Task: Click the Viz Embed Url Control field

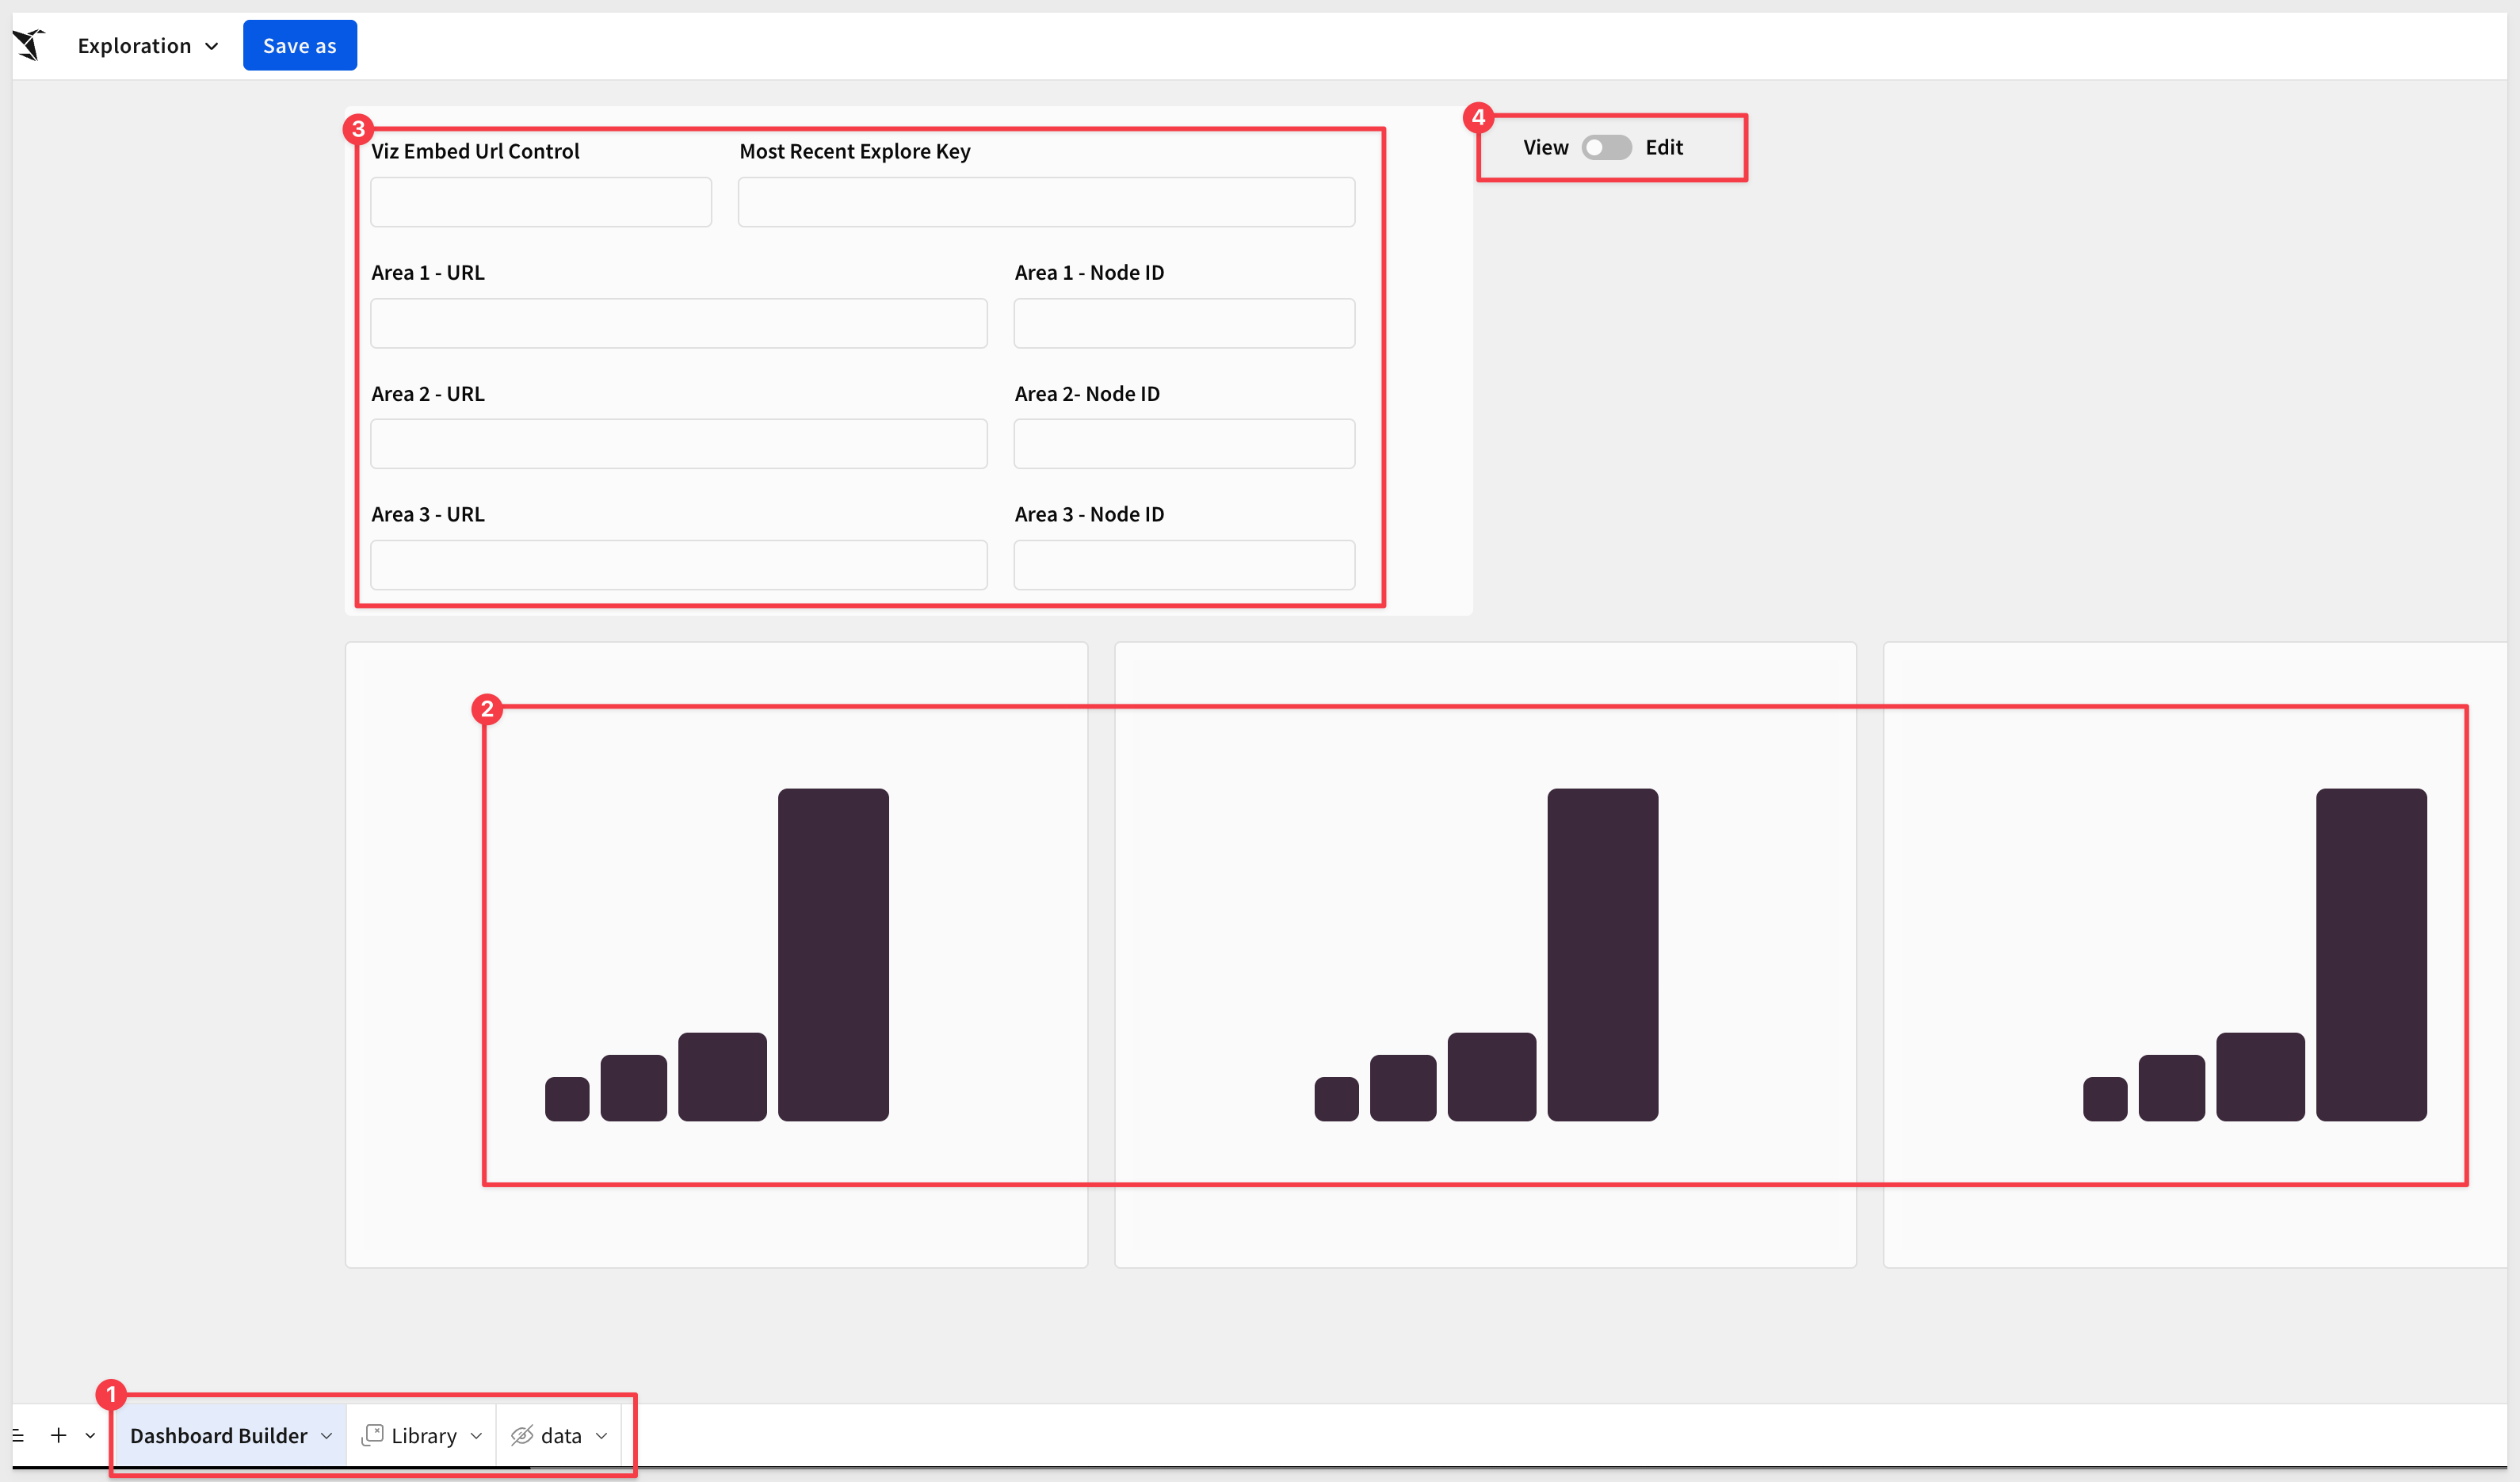Action: pos(541,202)
